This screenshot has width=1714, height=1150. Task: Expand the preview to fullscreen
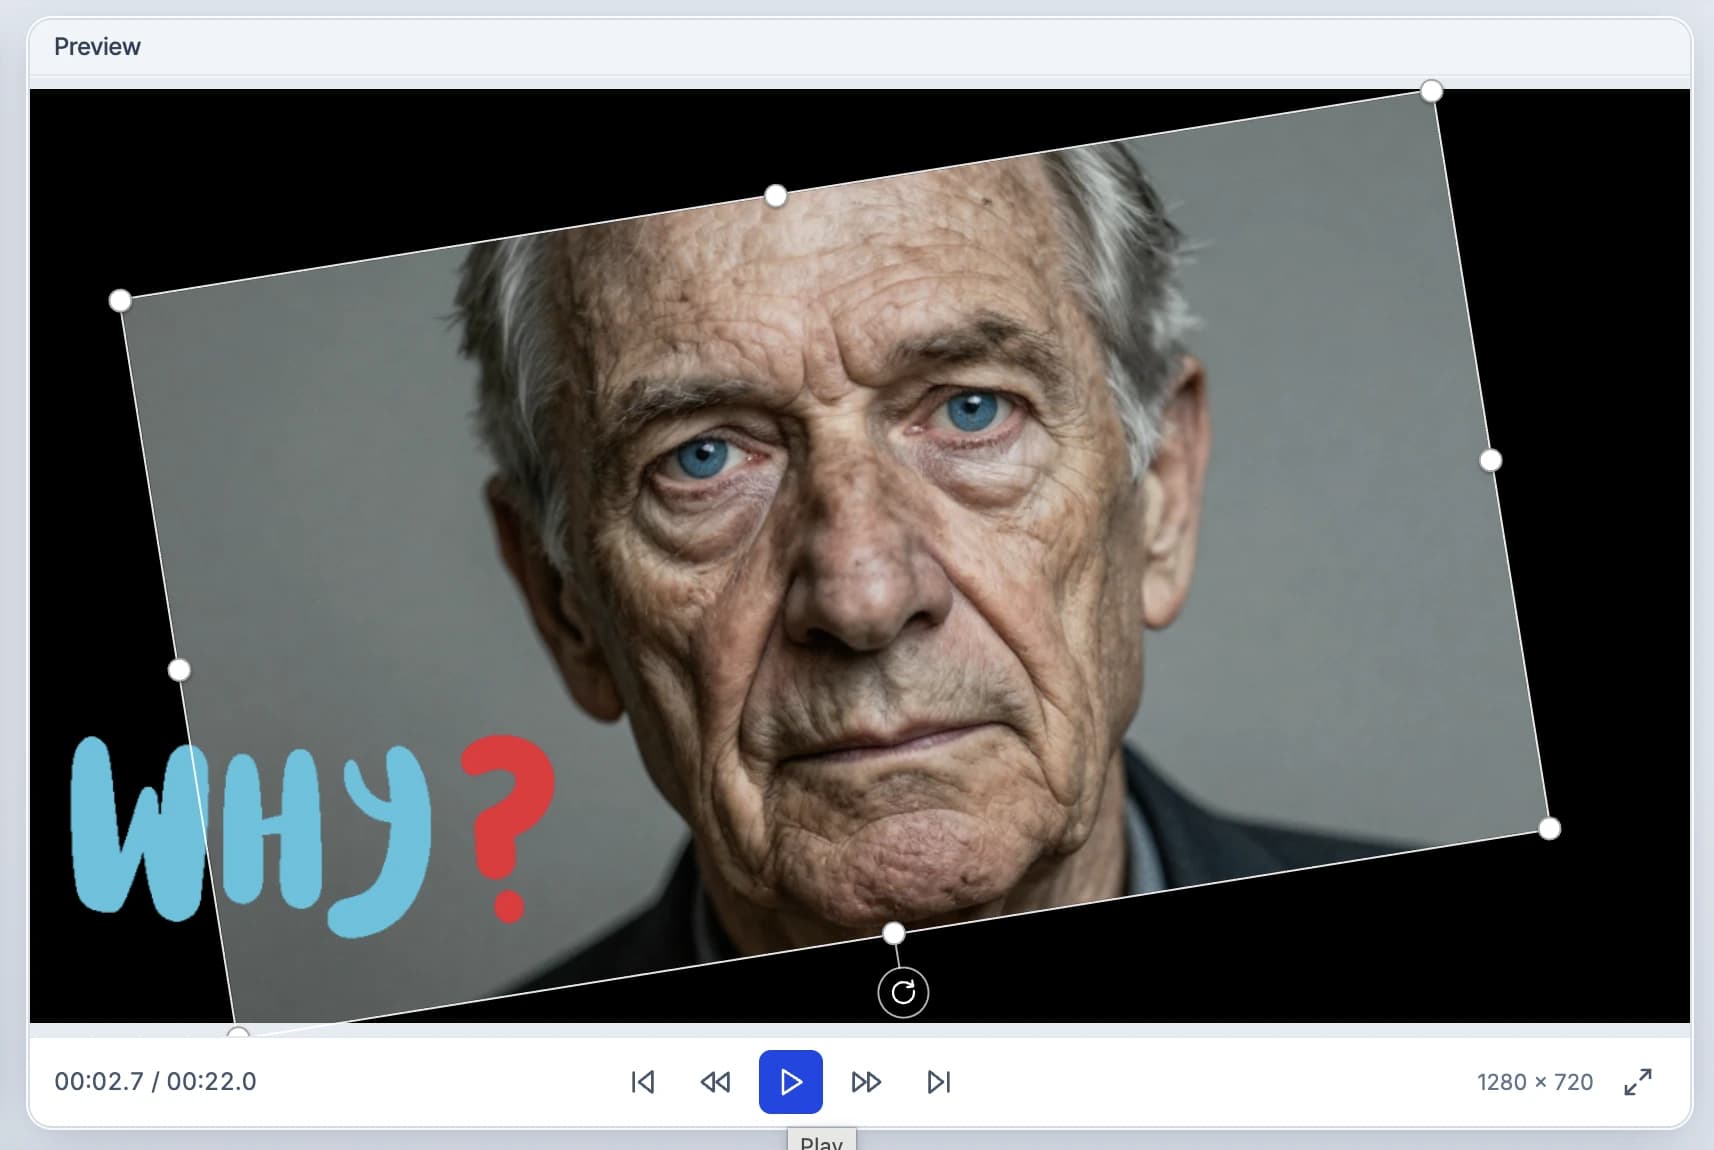[1638, 1082]
